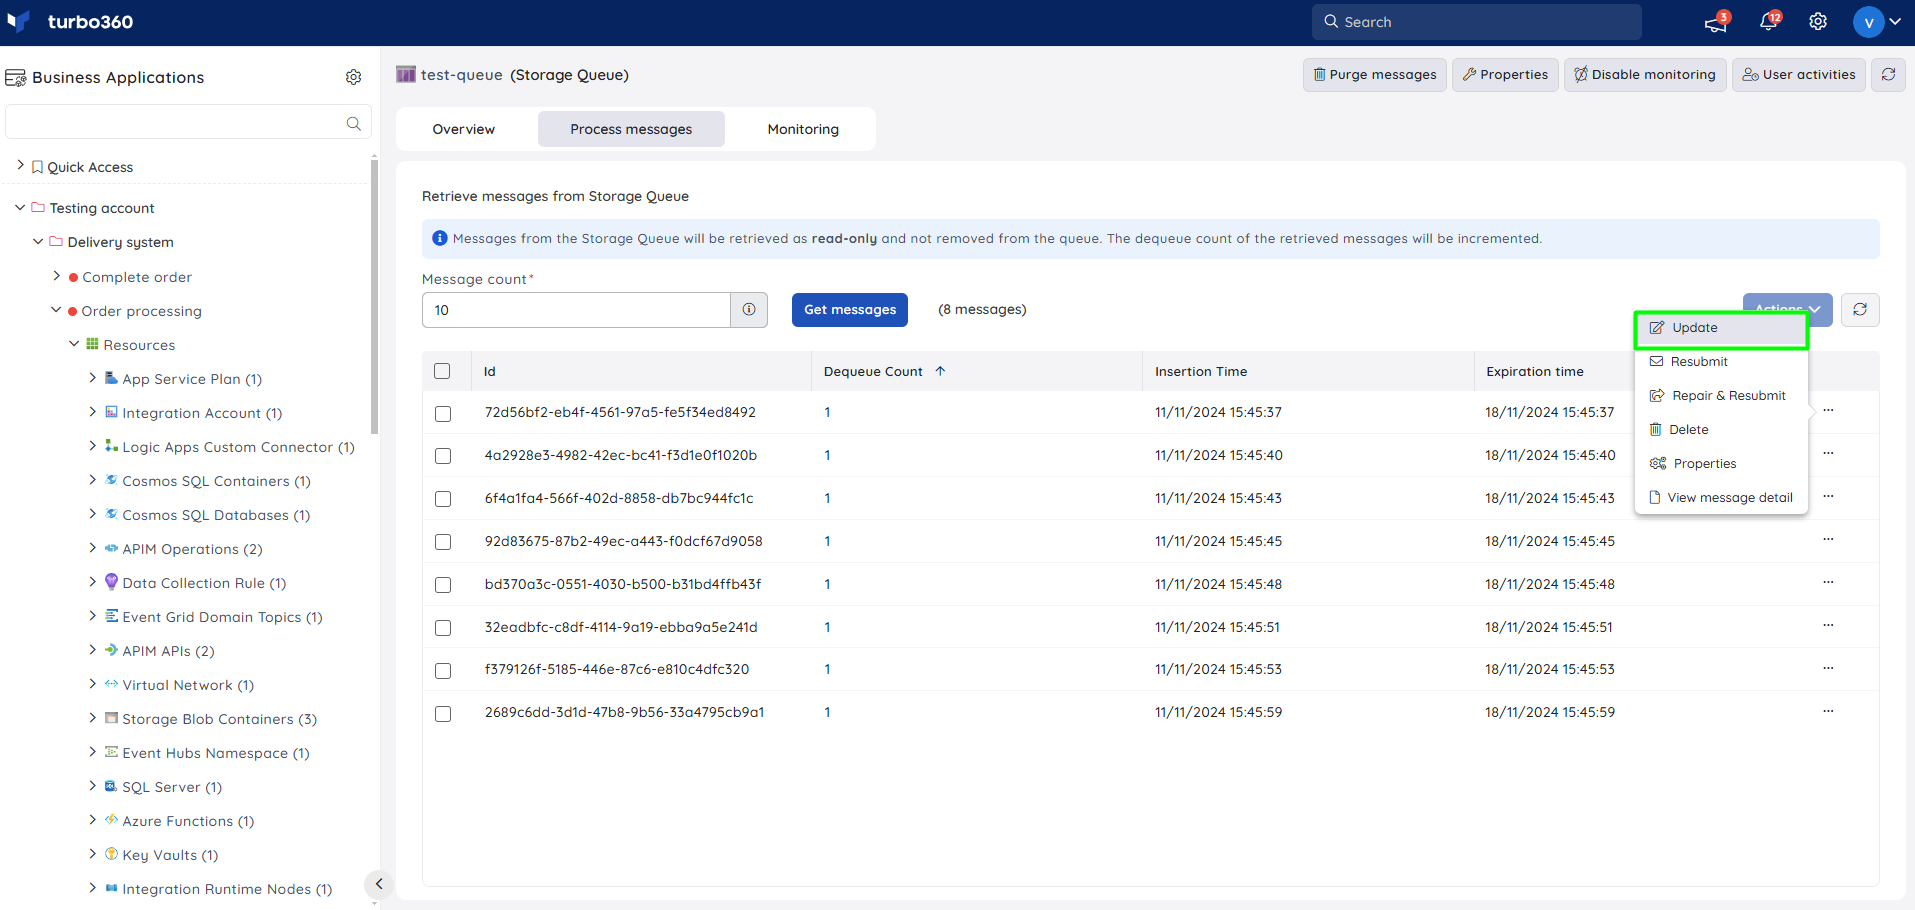Click Disable monitoring button

click(1645, 75)
